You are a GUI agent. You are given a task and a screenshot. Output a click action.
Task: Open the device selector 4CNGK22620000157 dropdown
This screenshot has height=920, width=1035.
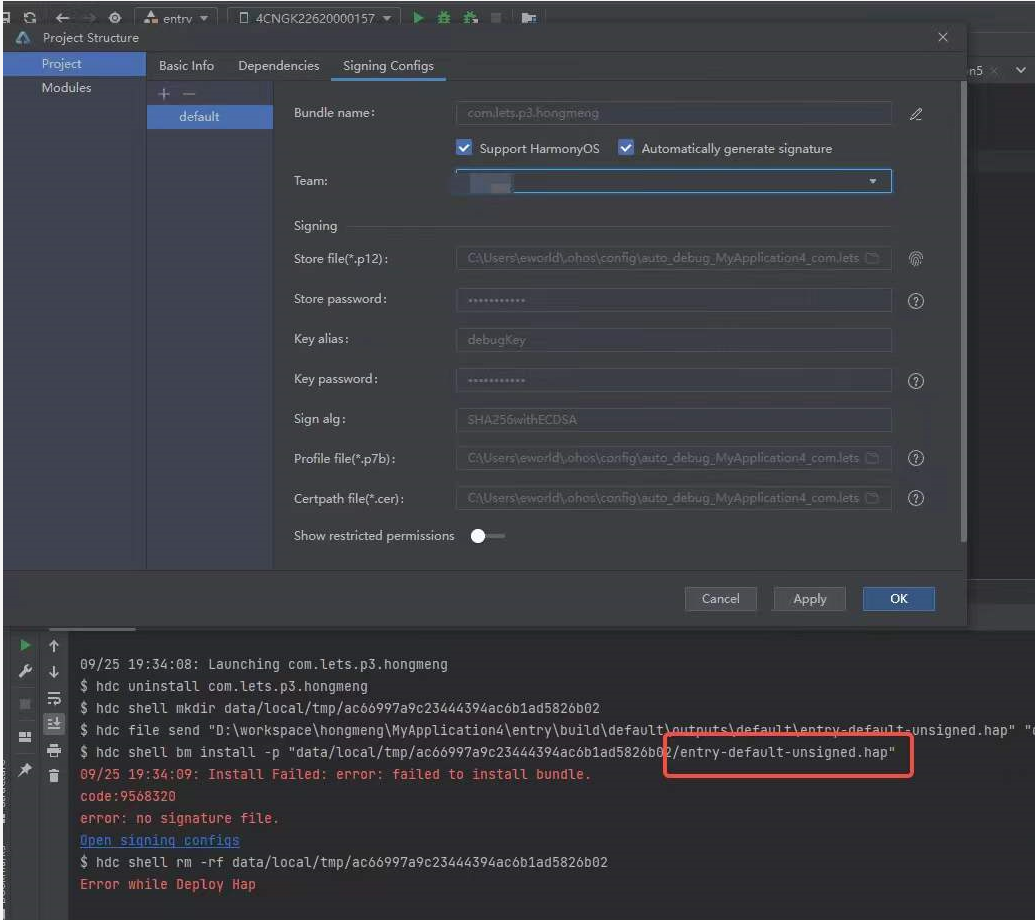coord(314,18)
